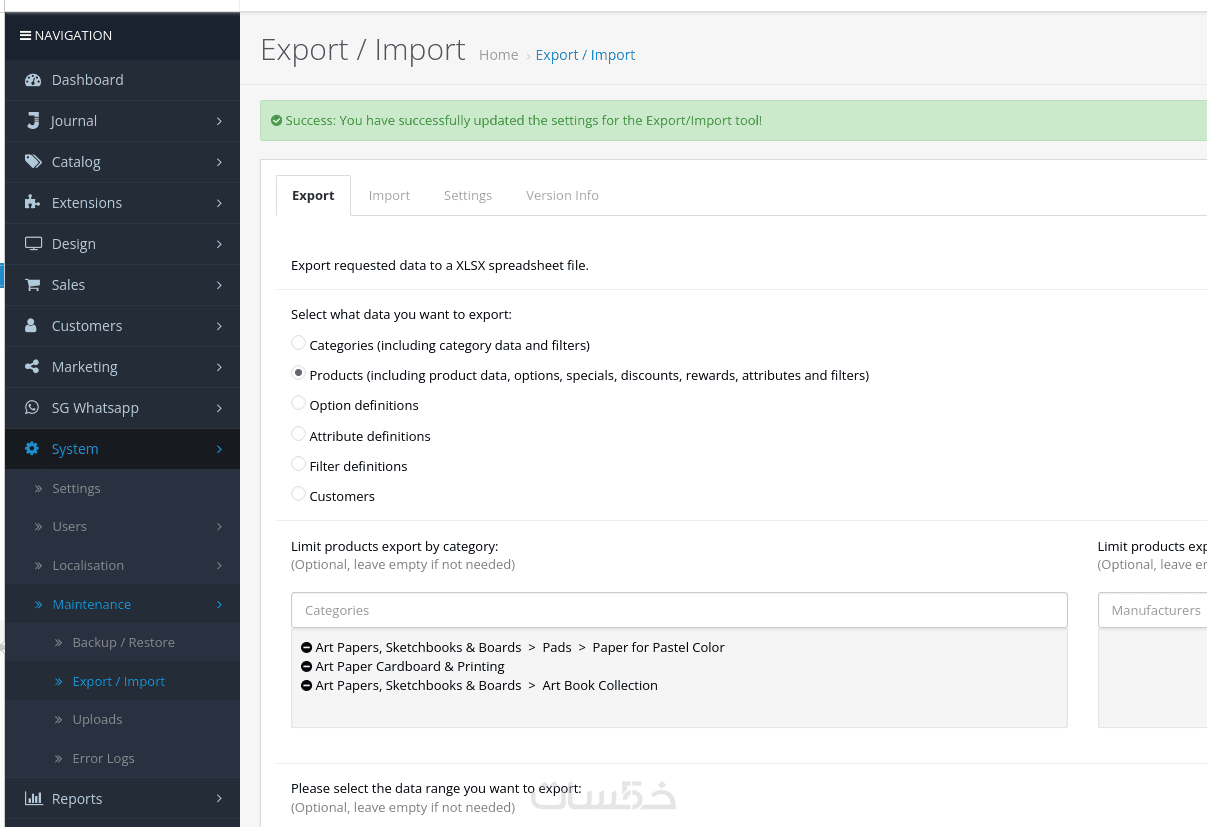Open the Settings tab
This screenshot has height=827, width=1207.
(468, 196)
